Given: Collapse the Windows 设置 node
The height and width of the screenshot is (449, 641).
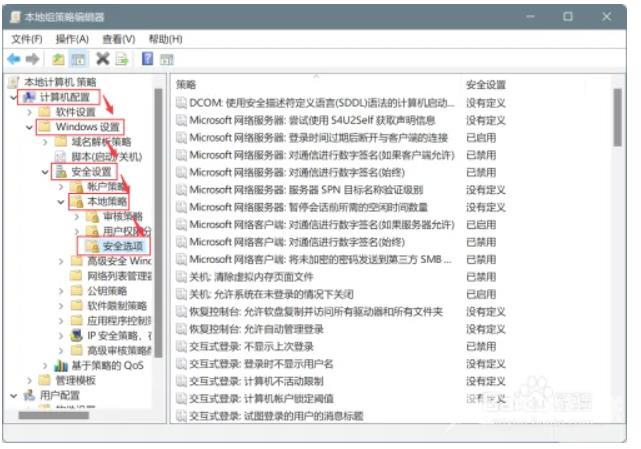Looking at the screenshot, I should click(29, 127).
